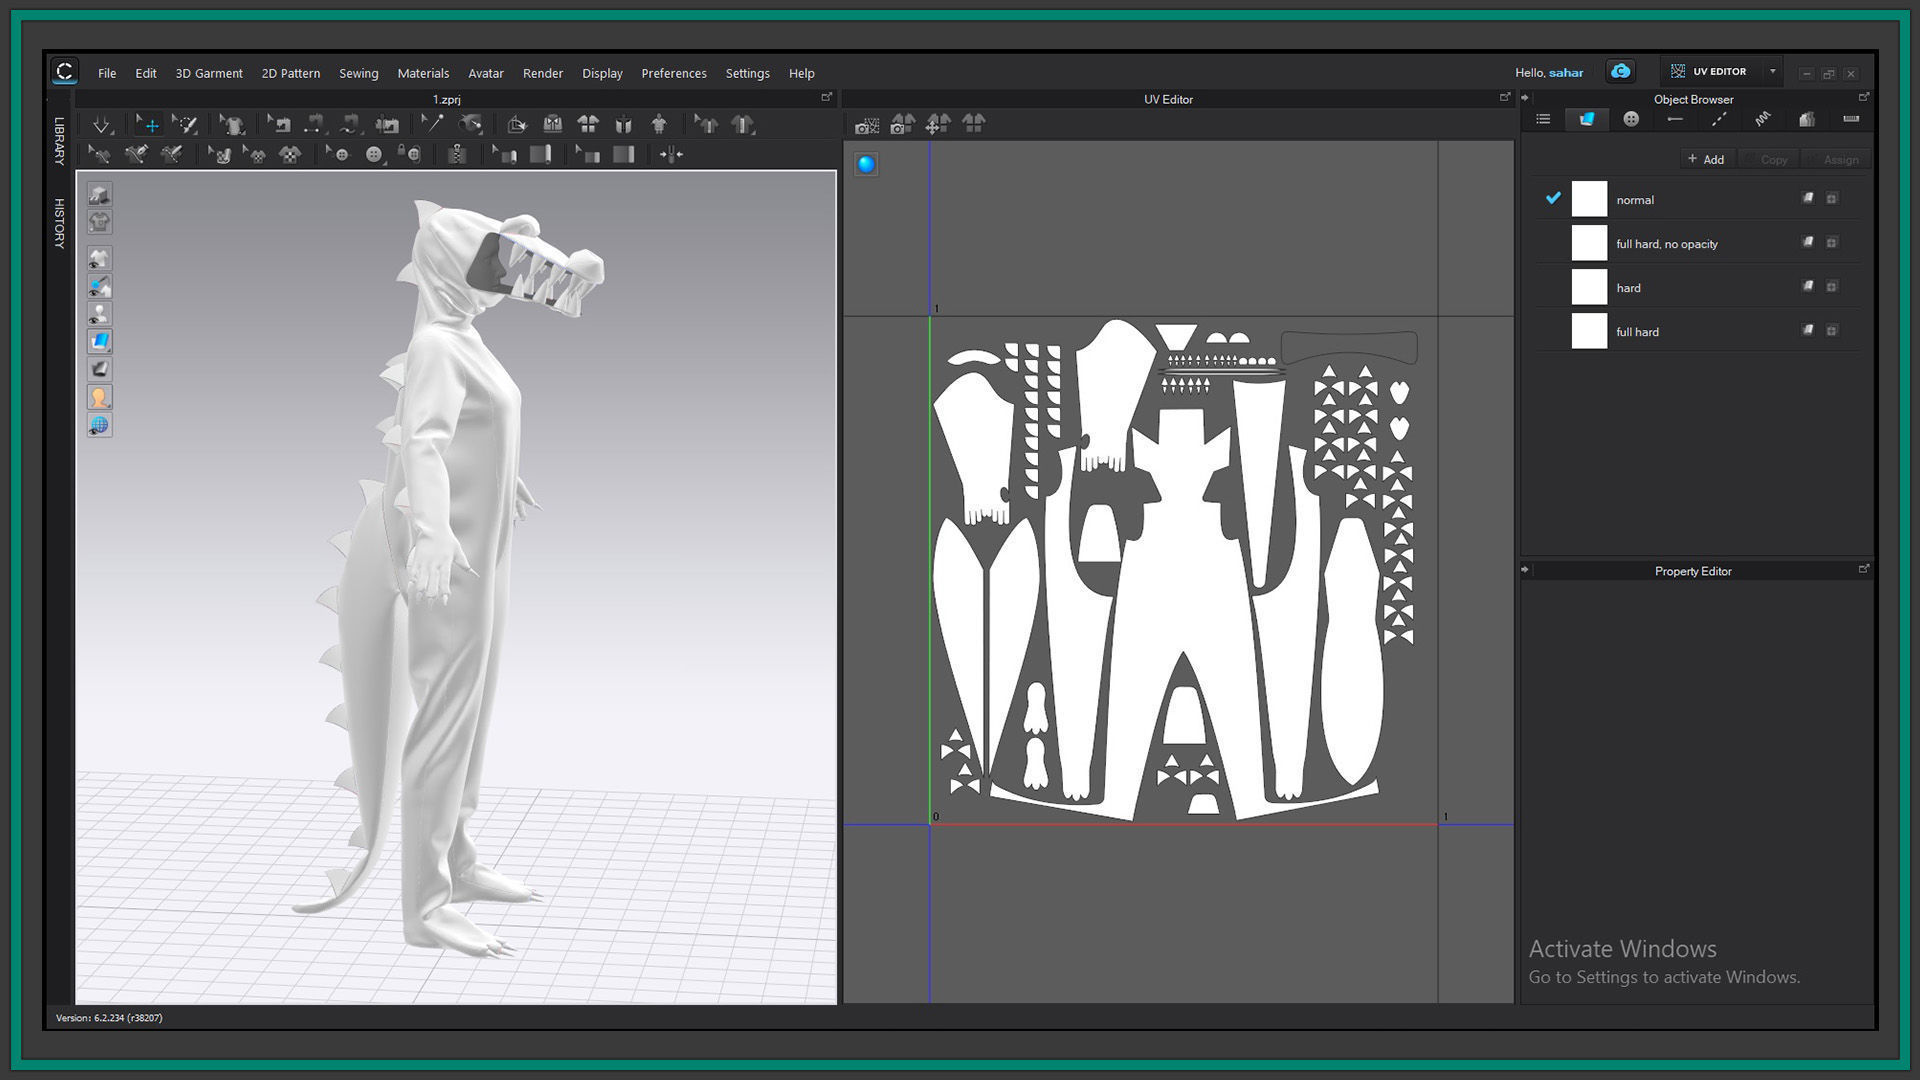Select the Zipper tool
This screenshot has width=1920, height=1080.
[457, 154]
